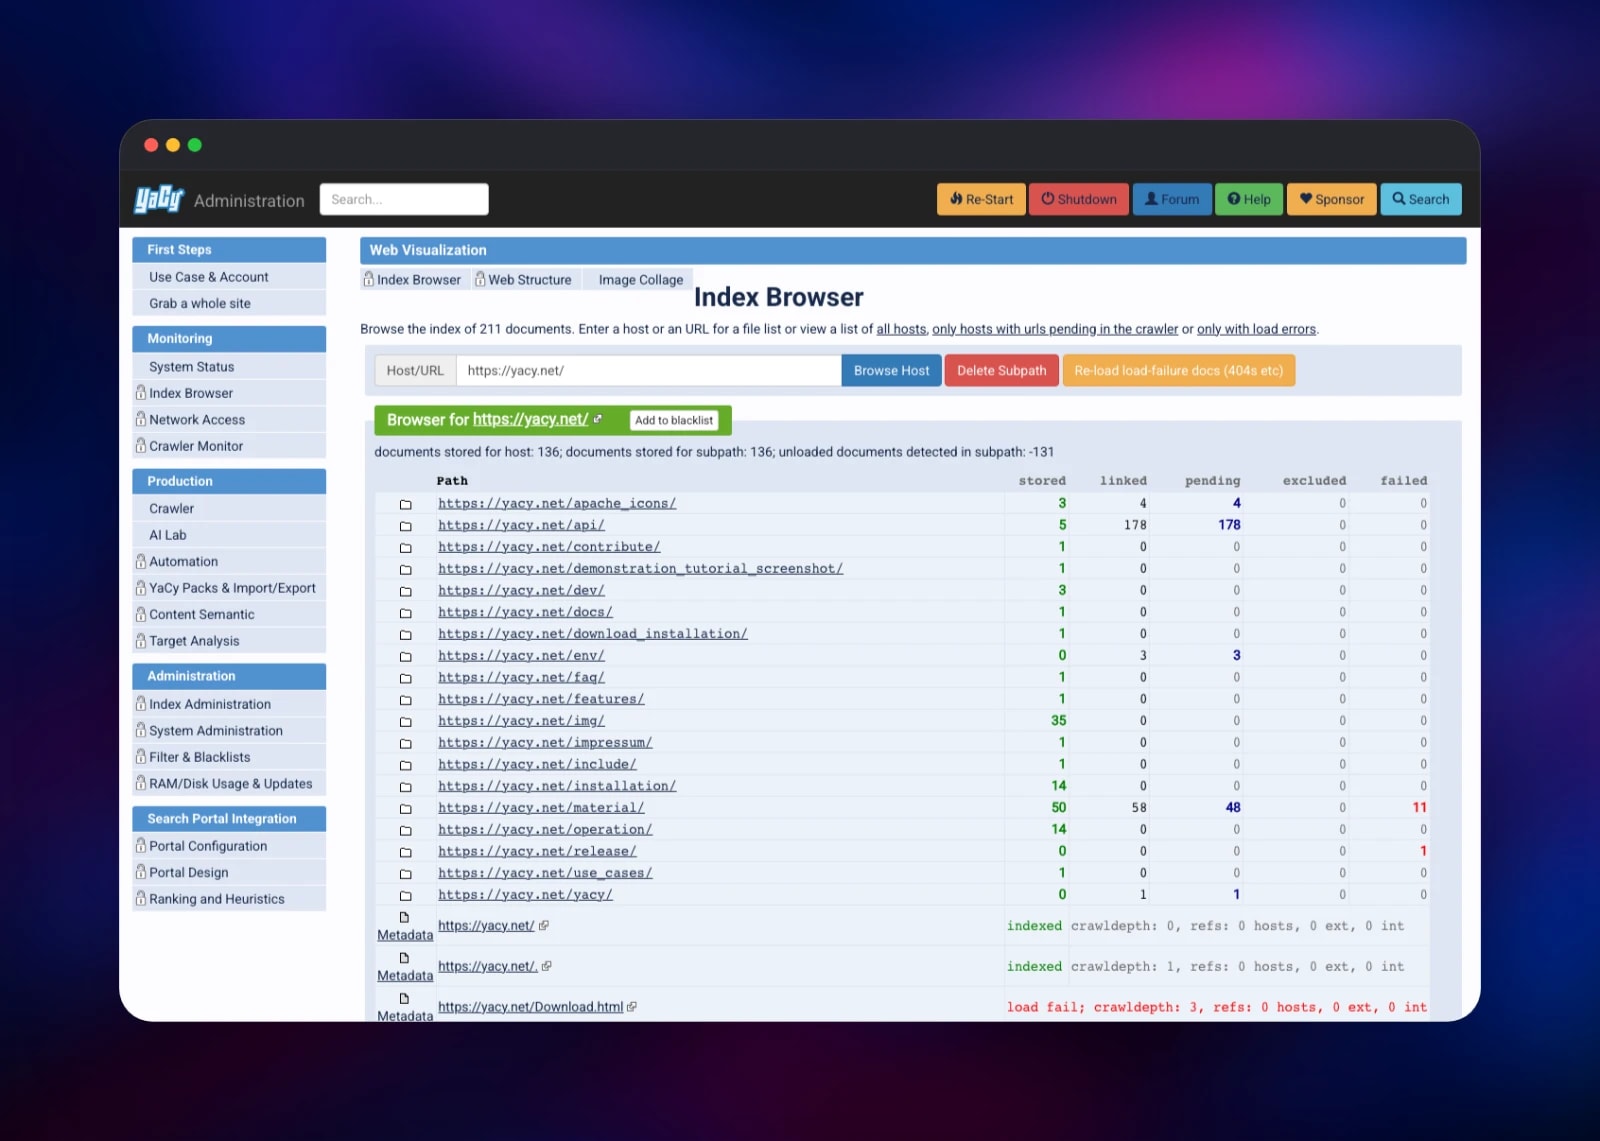1600x1141 pixels.
Task: Open folder icon for include row
Action: (405, 765)
